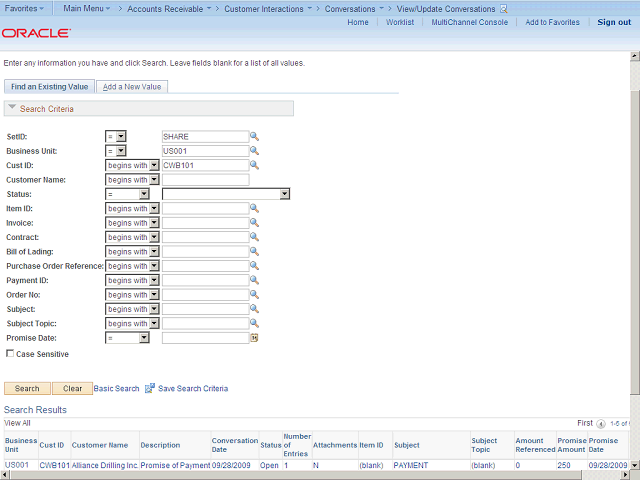Screen dimensions: 640x480
Task: Open the SetID operator dropdown
Action: (116, 136)
